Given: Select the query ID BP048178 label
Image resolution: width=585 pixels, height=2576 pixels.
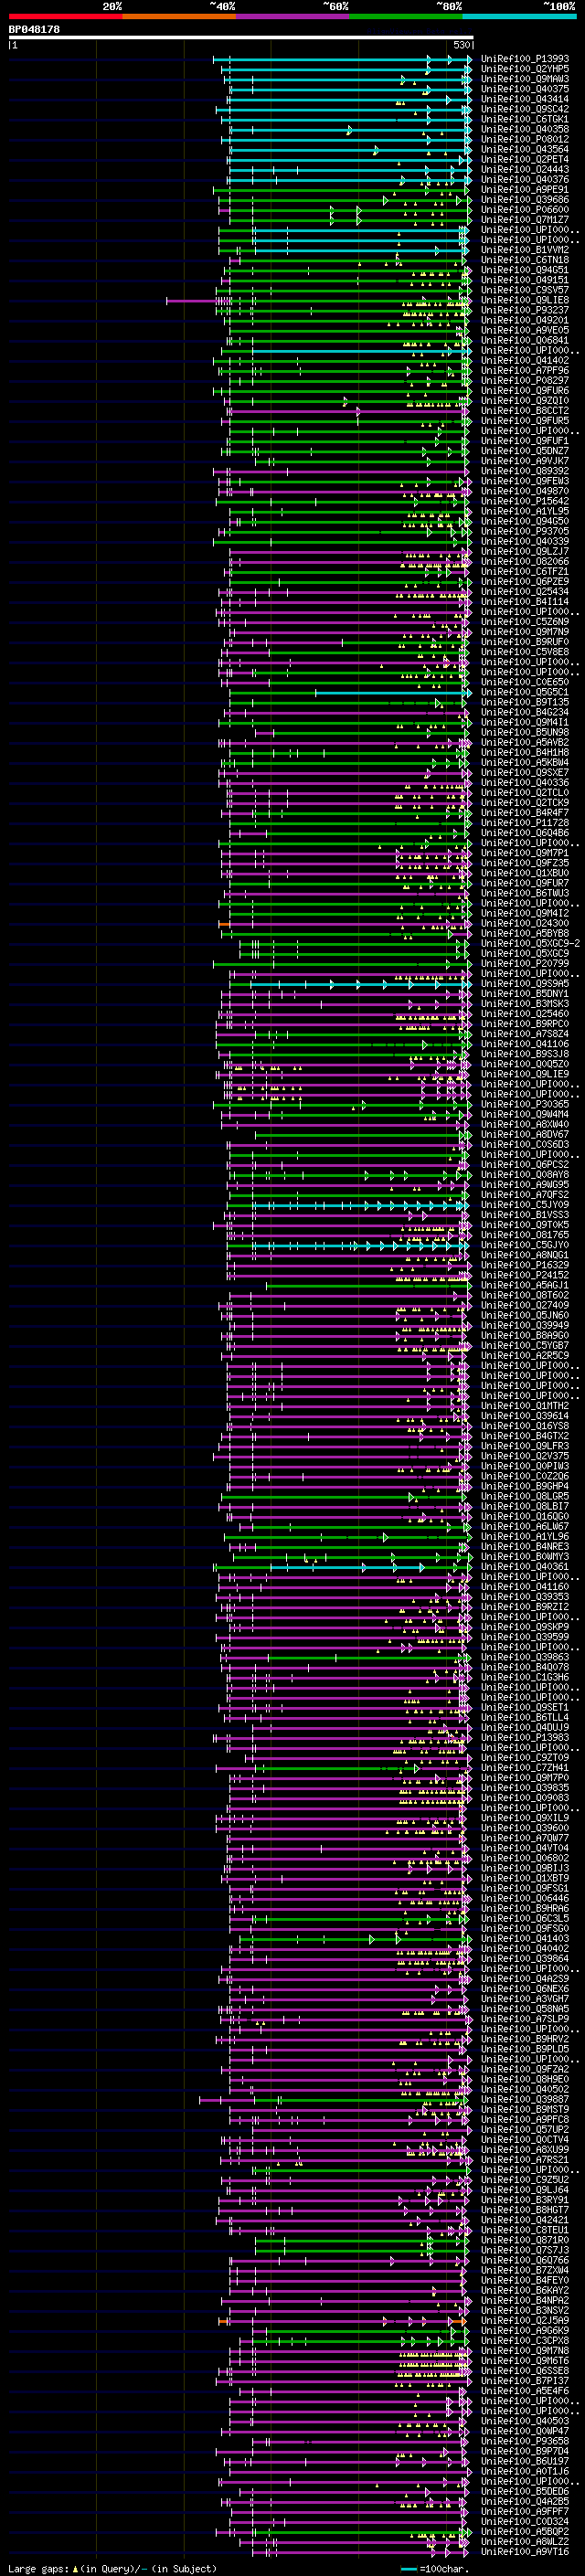Looking at the screenshot, I should click(34, 30).
